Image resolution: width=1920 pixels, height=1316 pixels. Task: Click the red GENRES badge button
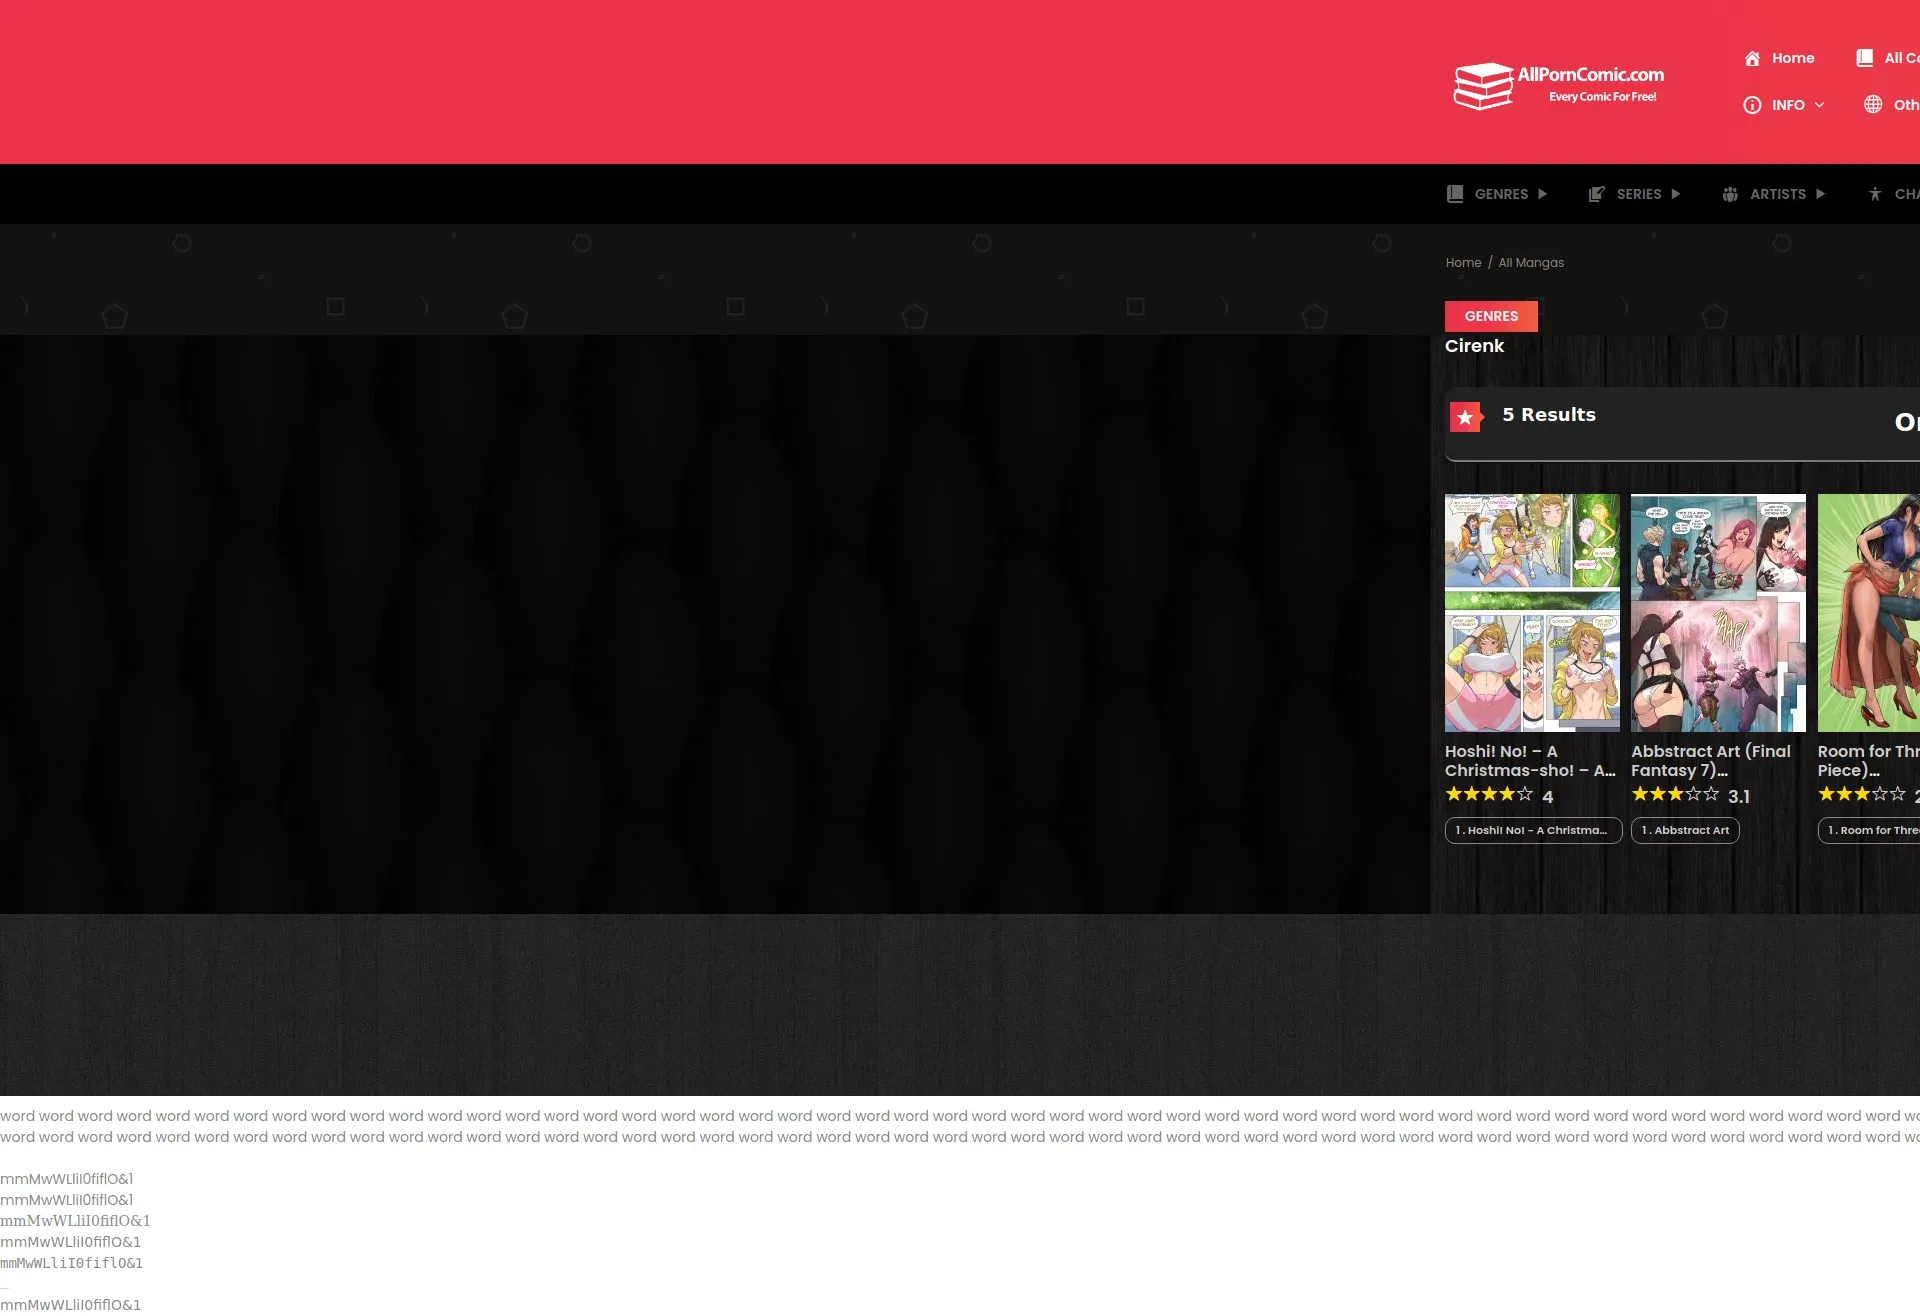click(x=1491, y=316)
